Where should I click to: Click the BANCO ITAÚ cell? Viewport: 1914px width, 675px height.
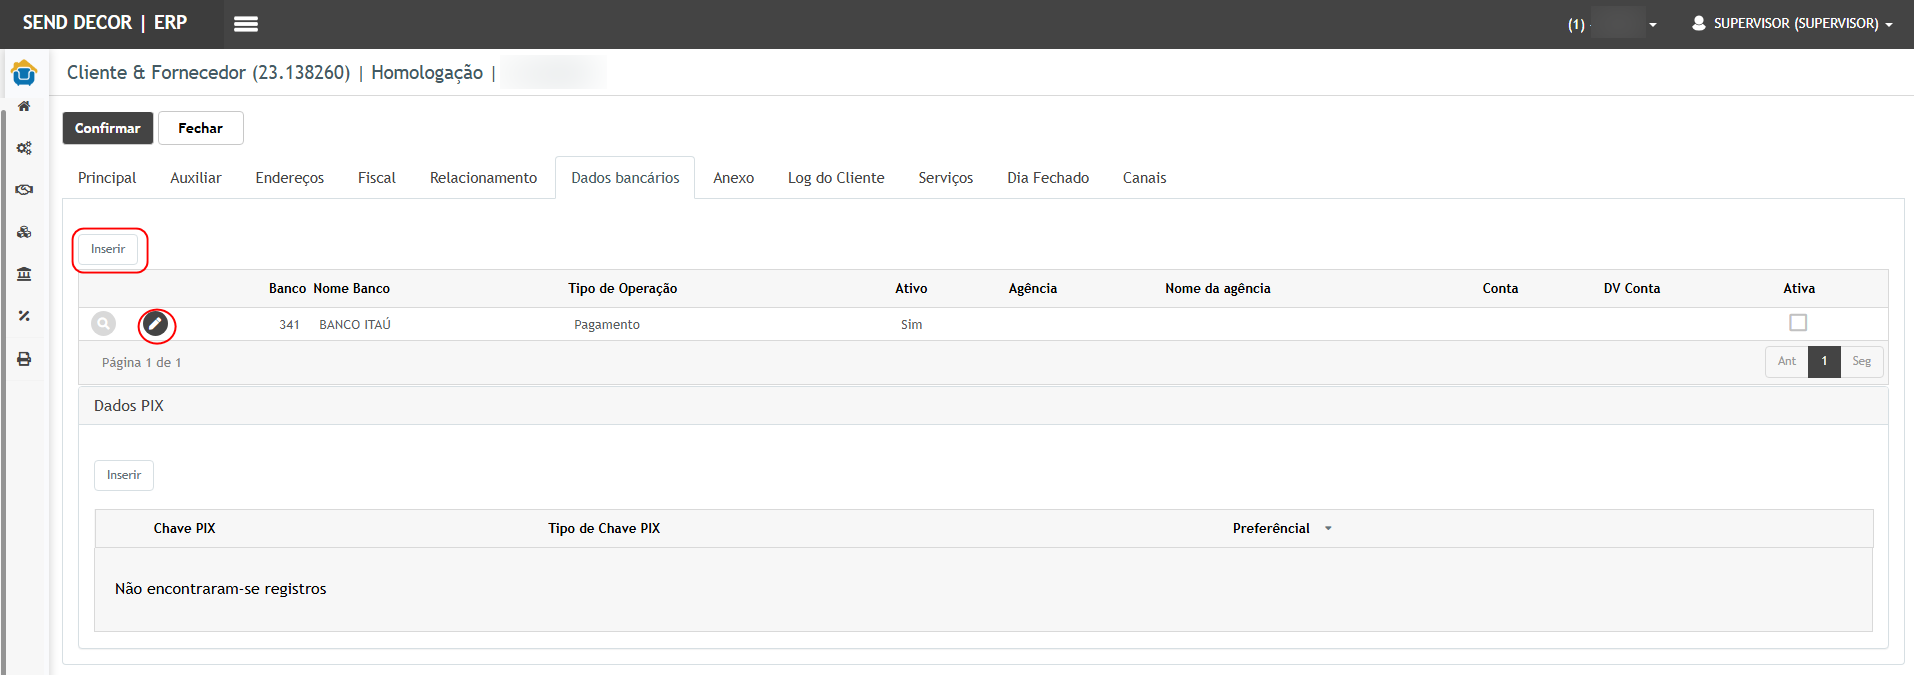pyautogui.click(x=355, y=325)
